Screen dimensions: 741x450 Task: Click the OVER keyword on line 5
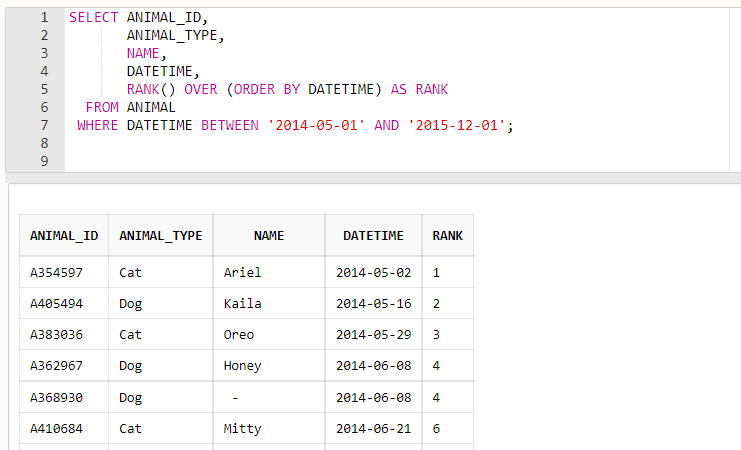point(200,89)
